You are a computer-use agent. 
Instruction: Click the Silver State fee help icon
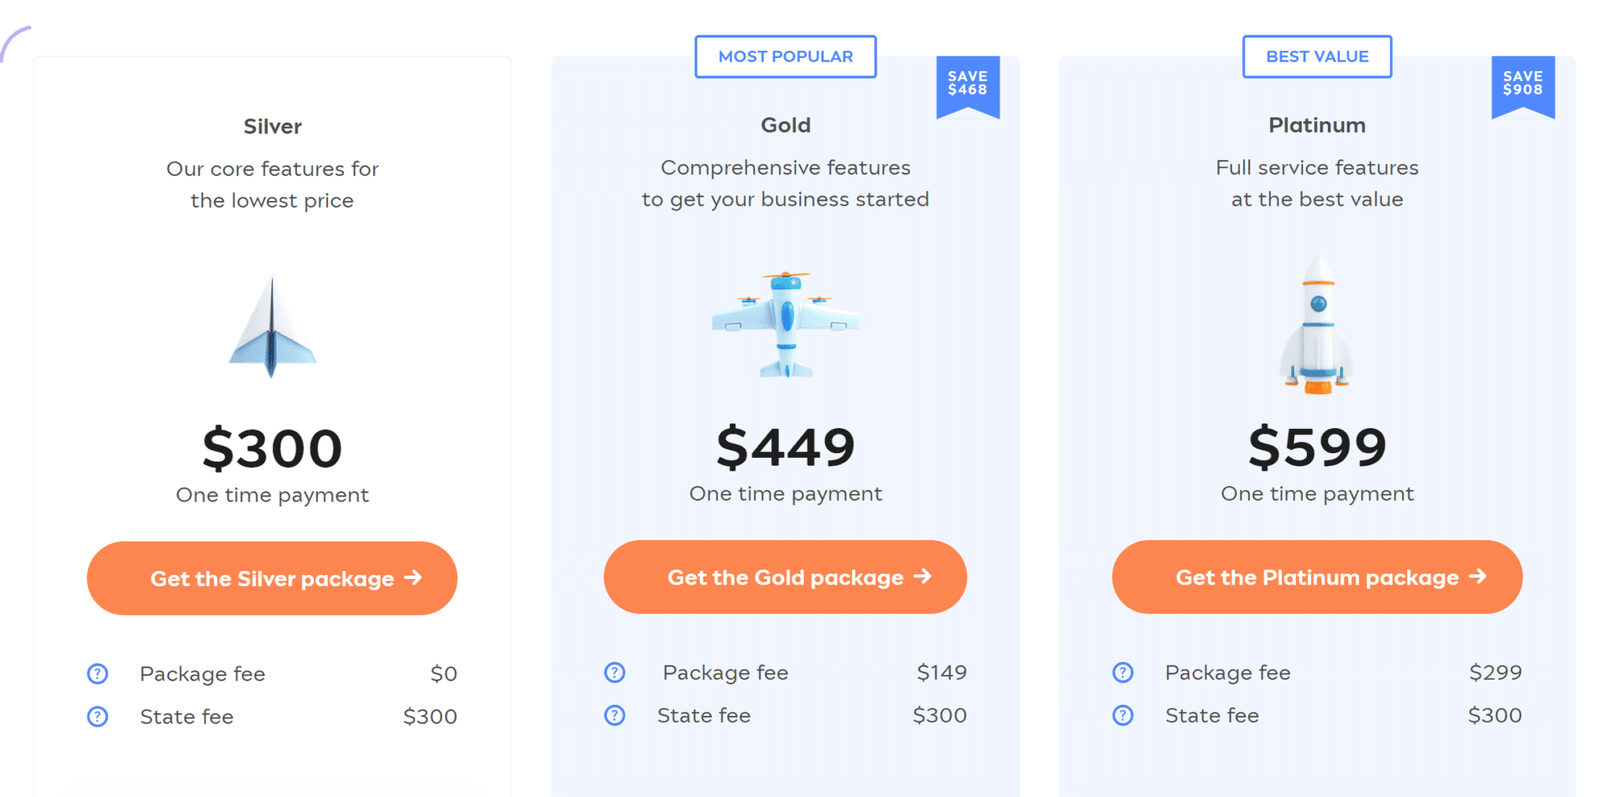point(97,717)
